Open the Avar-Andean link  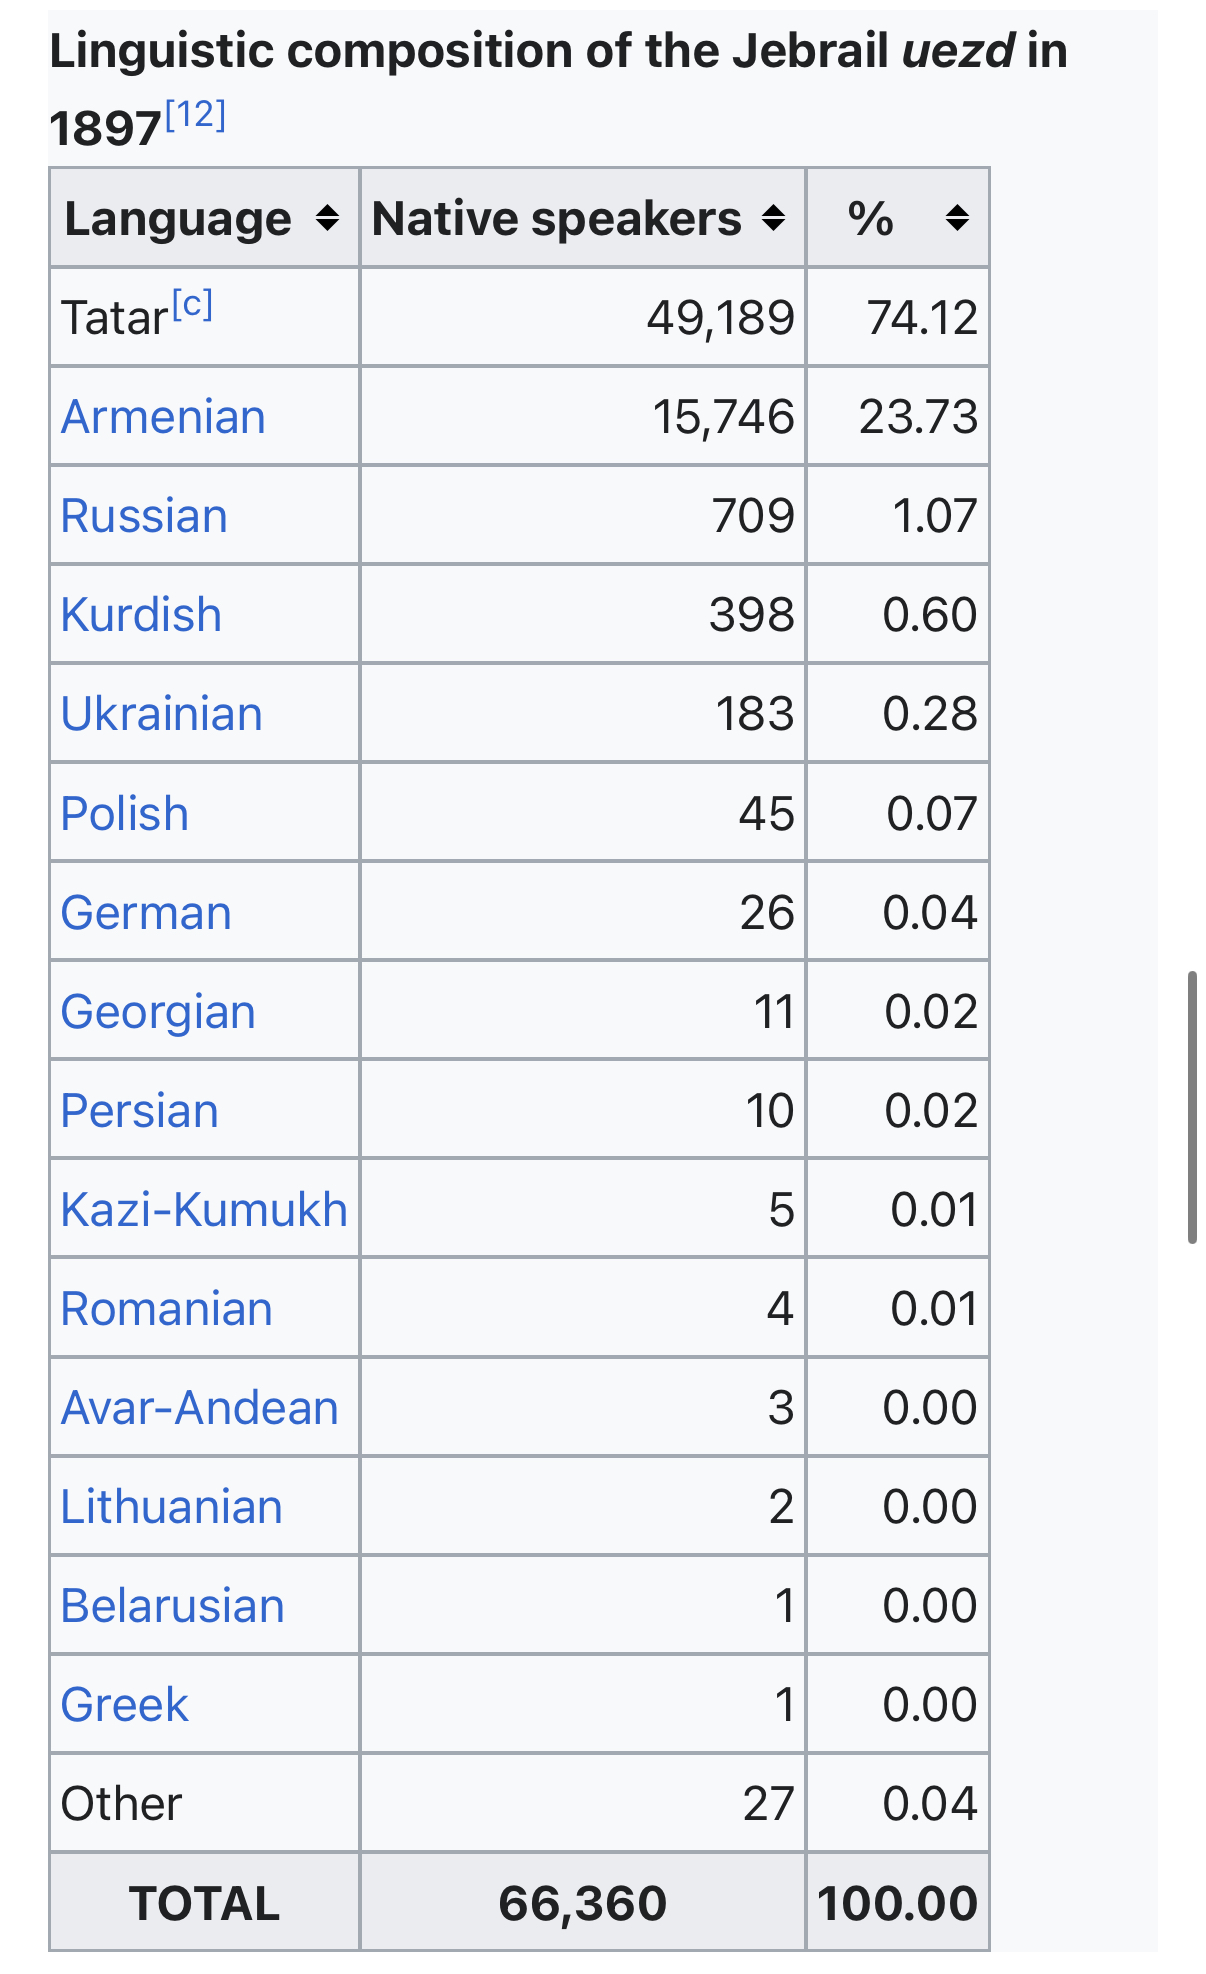pyautogui.click(x=200, y=1408)
